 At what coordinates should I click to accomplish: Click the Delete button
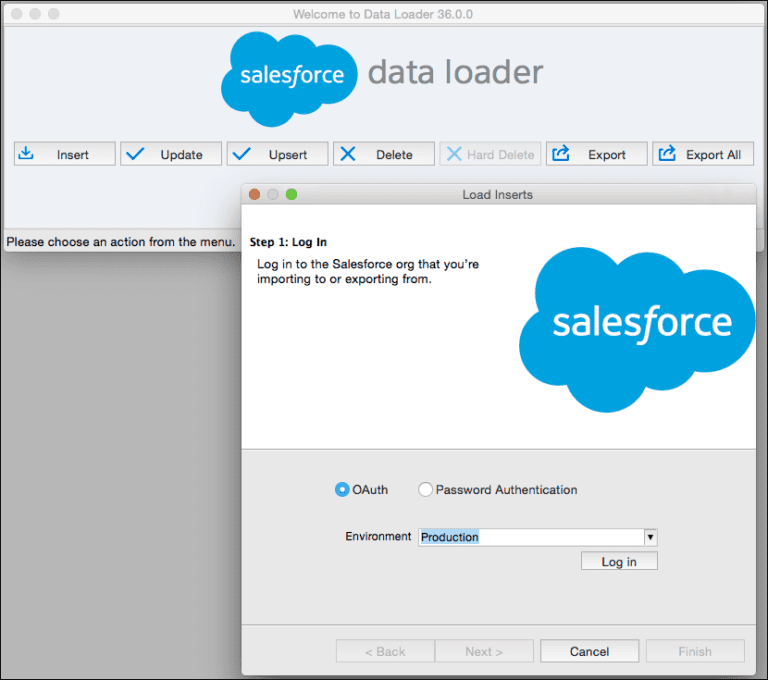pyautogui.click(x=384, y=154)
